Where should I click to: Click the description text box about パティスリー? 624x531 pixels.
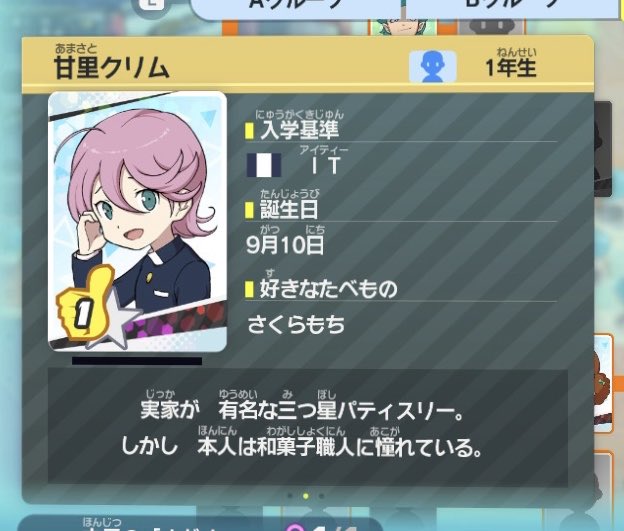308,426
